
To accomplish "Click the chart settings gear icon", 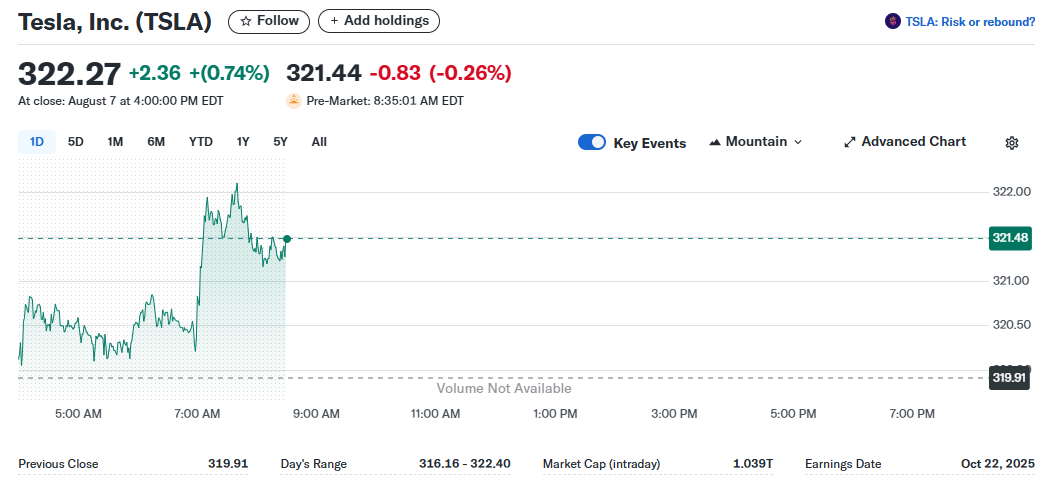I will click(1011, 143).
